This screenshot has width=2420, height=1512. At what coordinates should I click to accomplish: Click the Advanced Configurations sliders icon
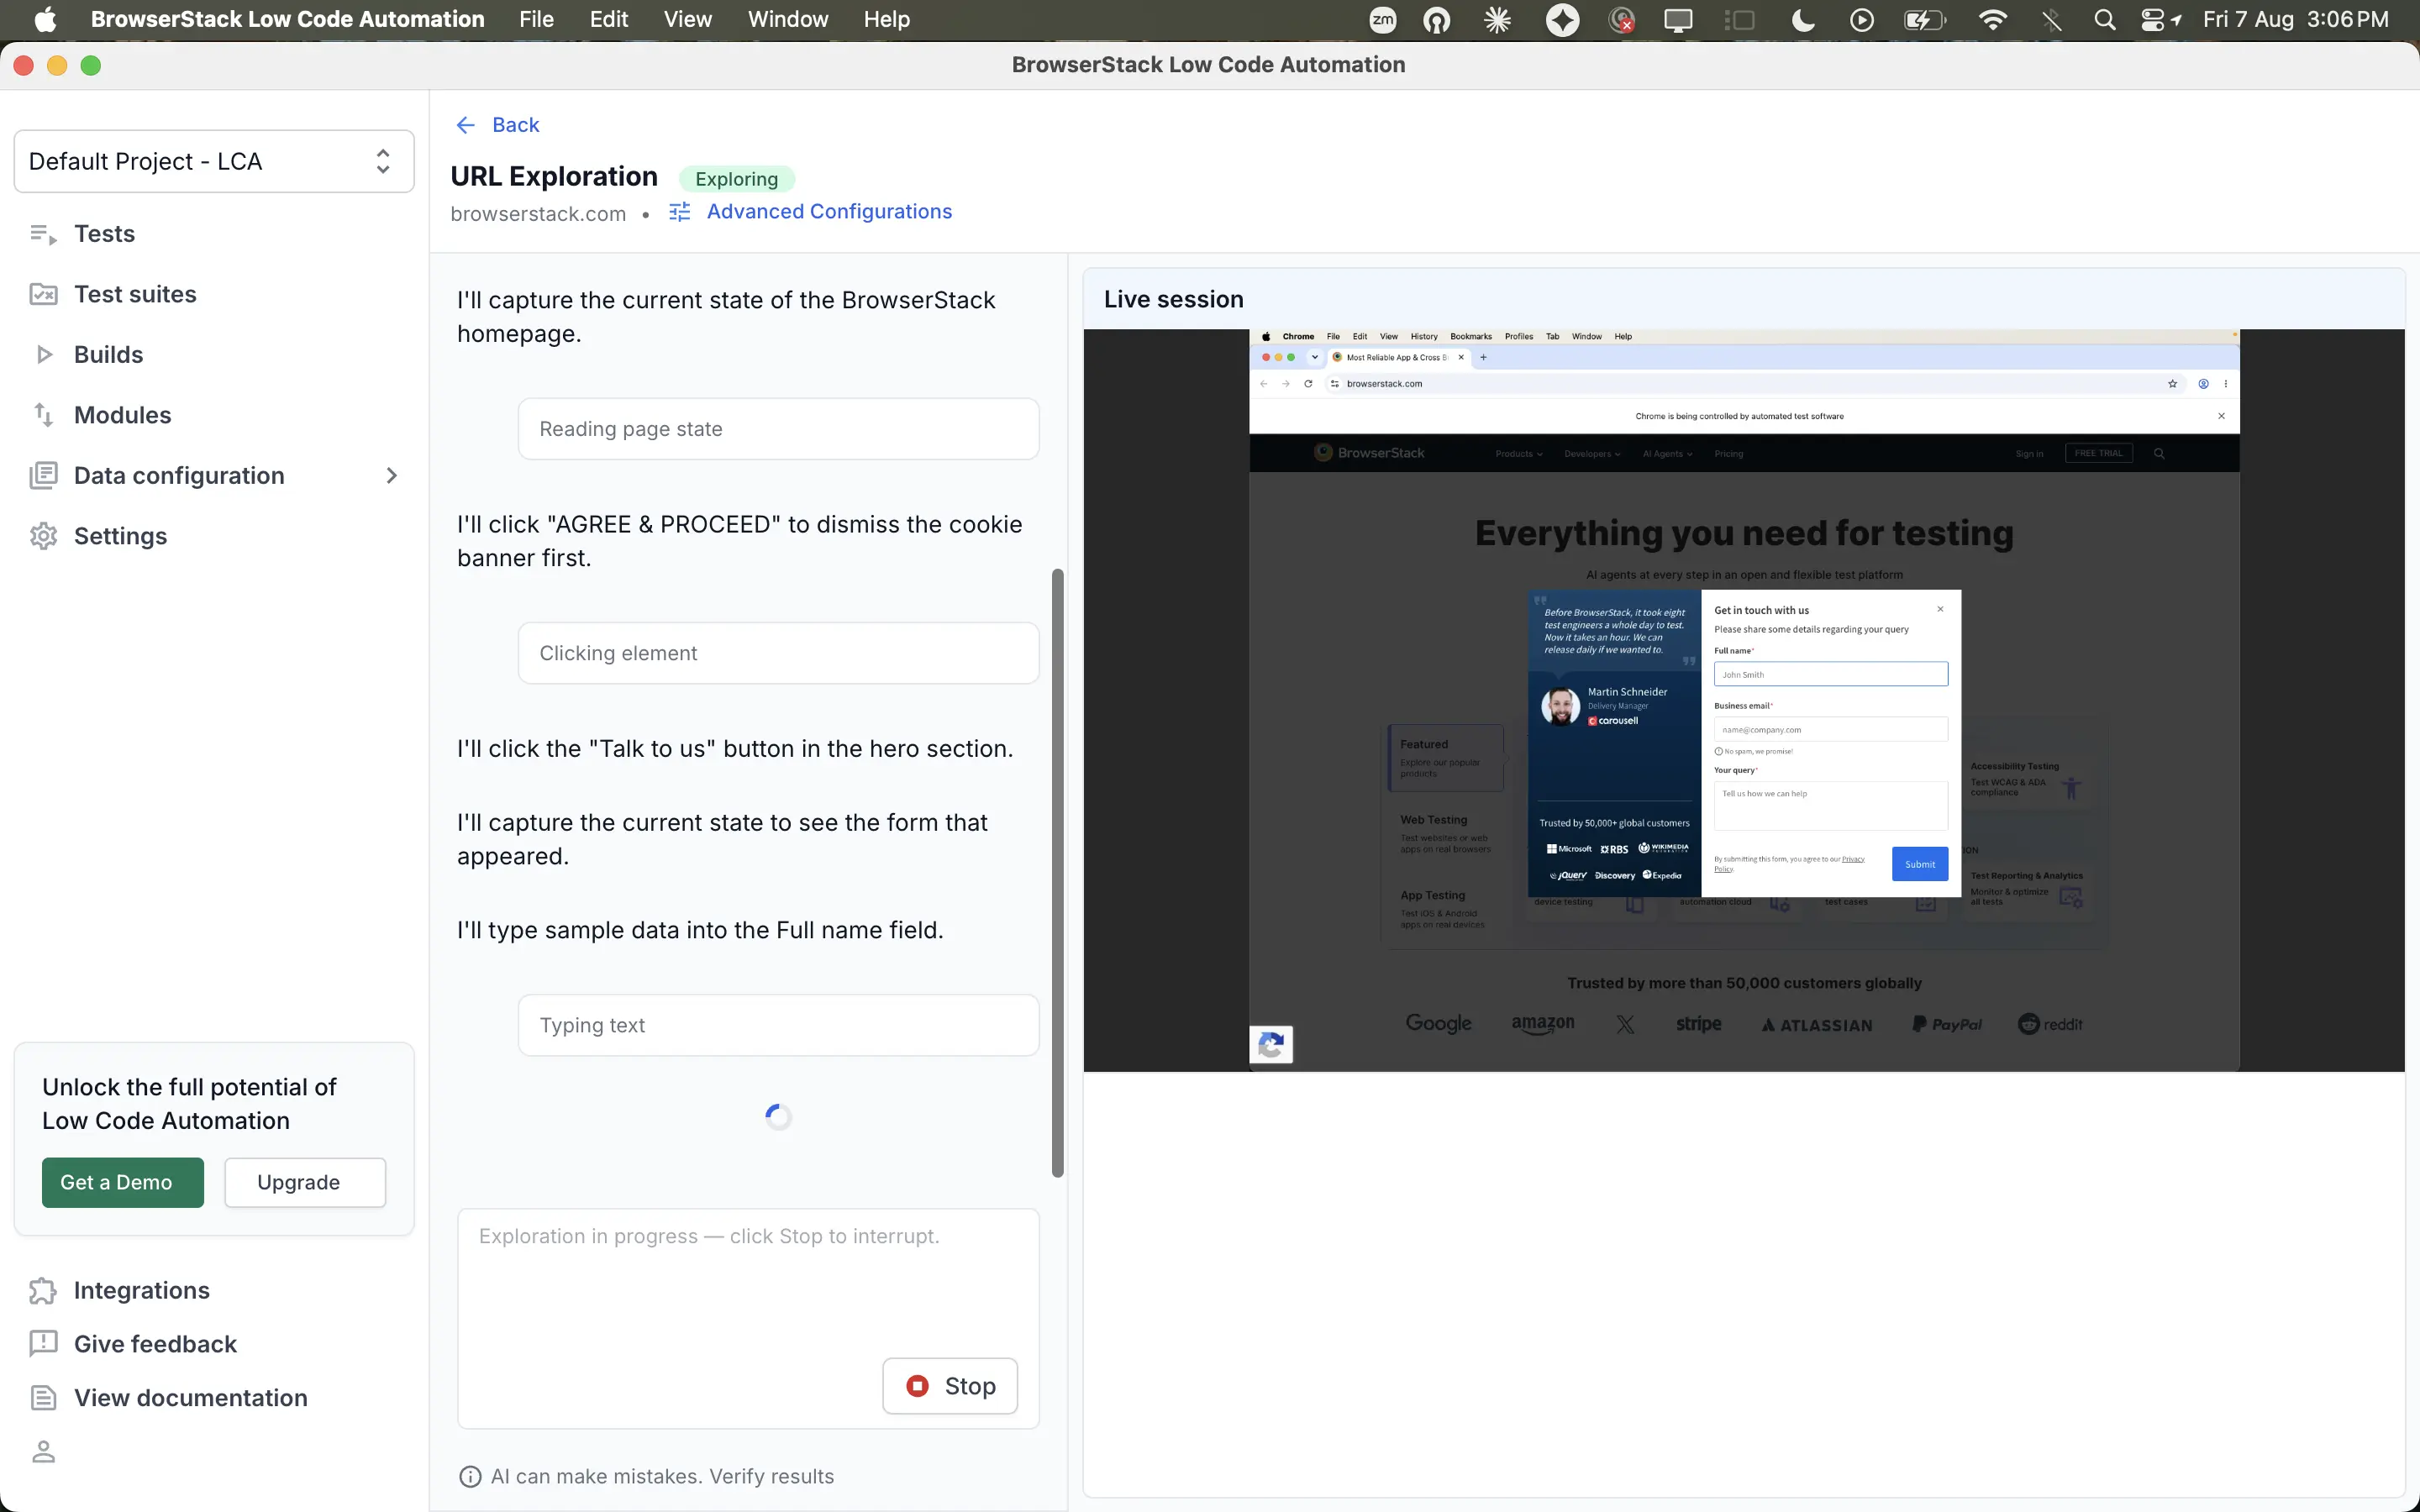point(679,212)
